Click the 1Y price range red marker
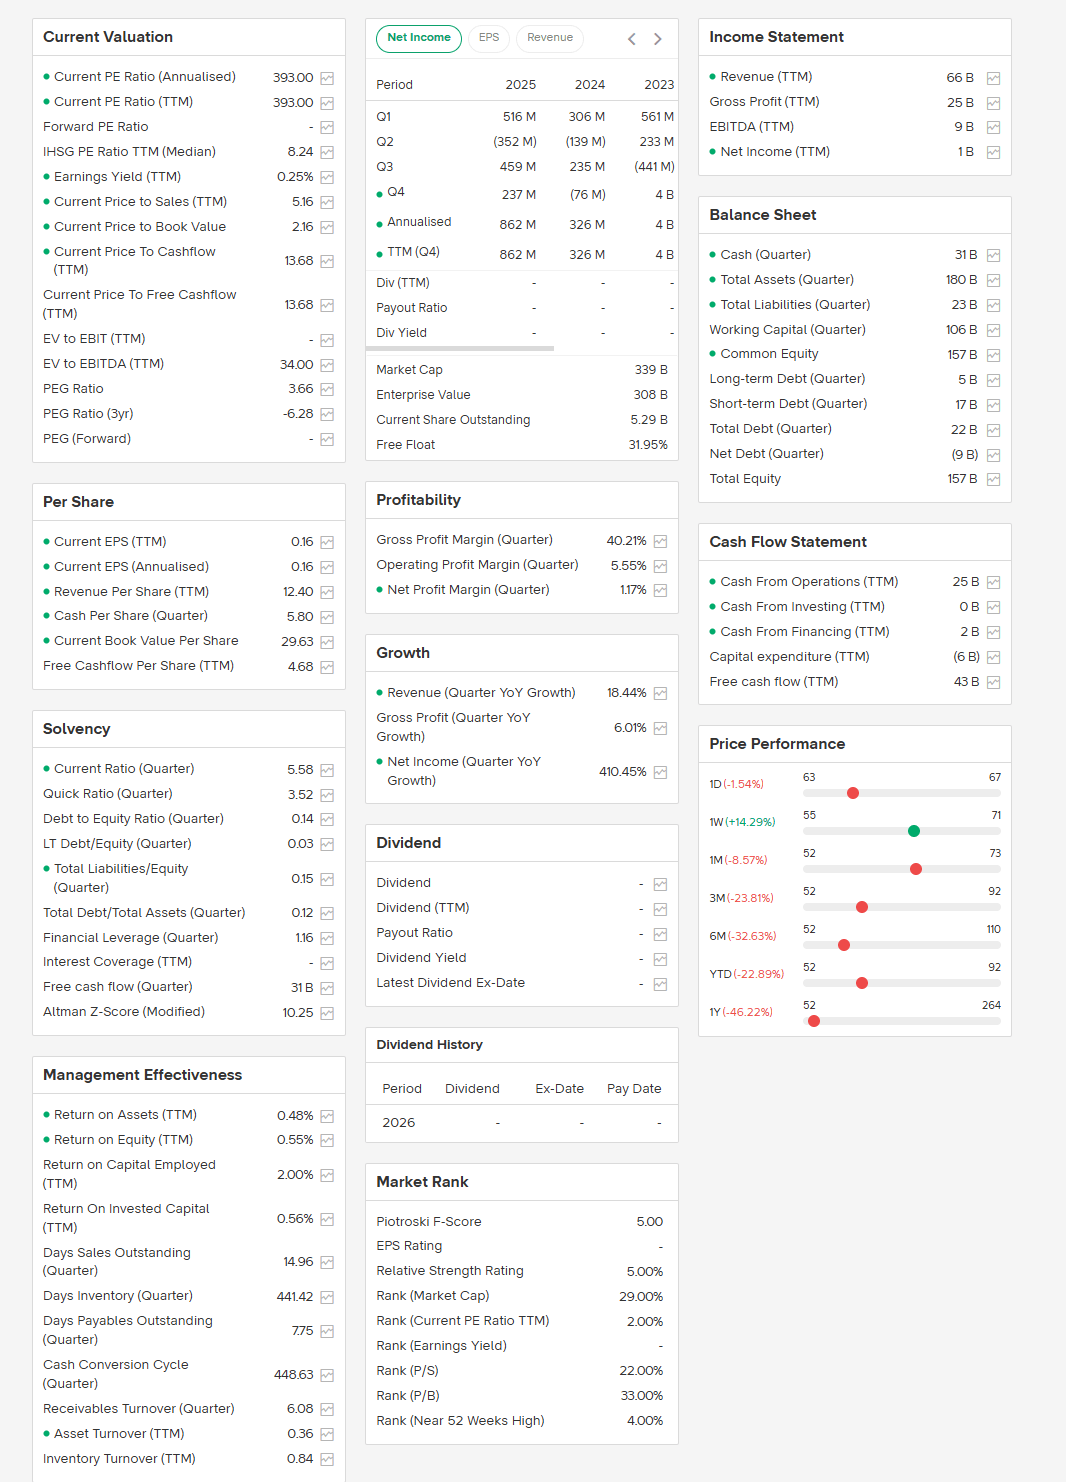The image size is (1066, 1482). coord(814,1021)
